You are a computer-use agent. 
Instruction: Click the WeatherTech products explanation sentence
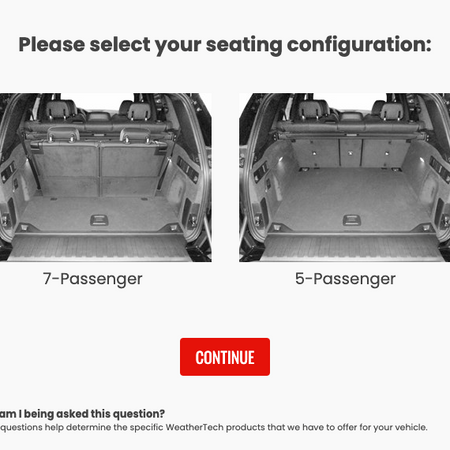214,427
